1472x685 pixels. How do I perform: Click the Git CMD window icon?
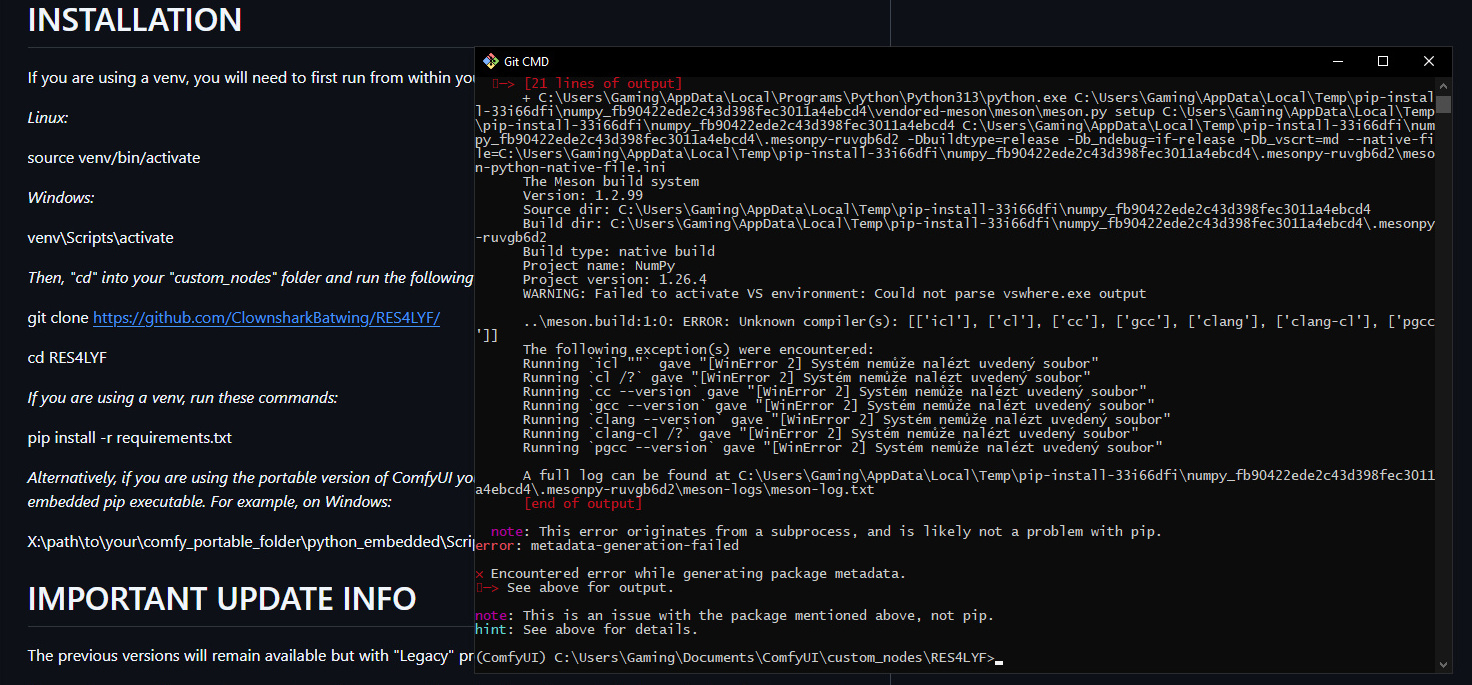coord(490,62)
